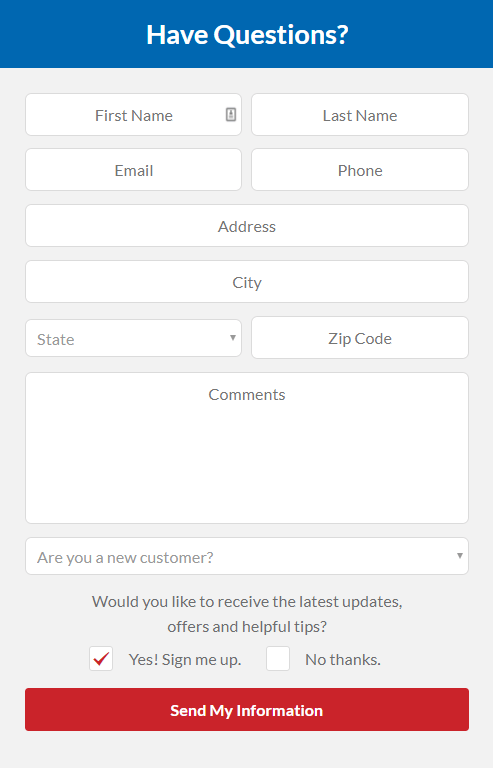Click into the Email field
The height and width of the screenshot is (768, 493).
tap(134, 169)
